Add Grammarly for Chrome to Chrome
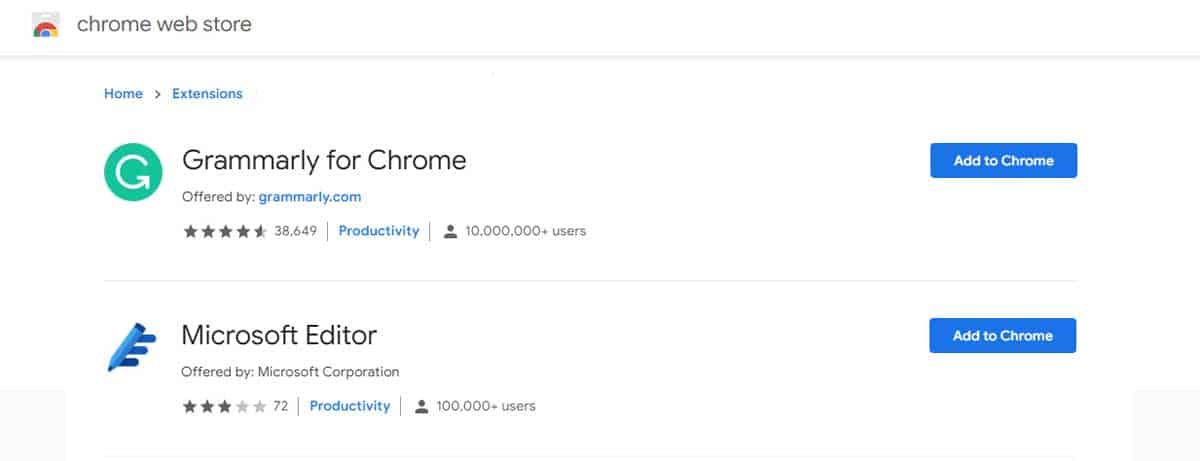Image resolution: width=1200 pixels, height=461 pixels. coord(1003,160)
